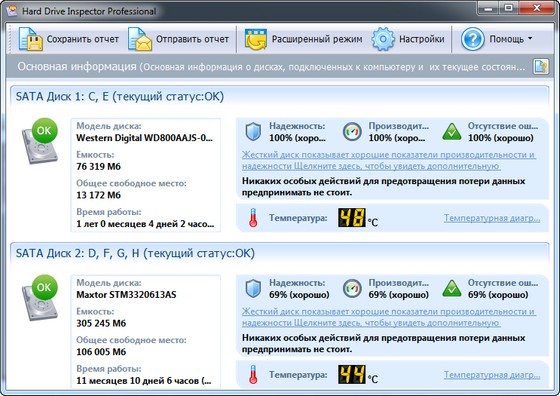This screenshot has width=560, height=396.
Task: Click the 48 °C temperature display
Action: tap(358, 218)
